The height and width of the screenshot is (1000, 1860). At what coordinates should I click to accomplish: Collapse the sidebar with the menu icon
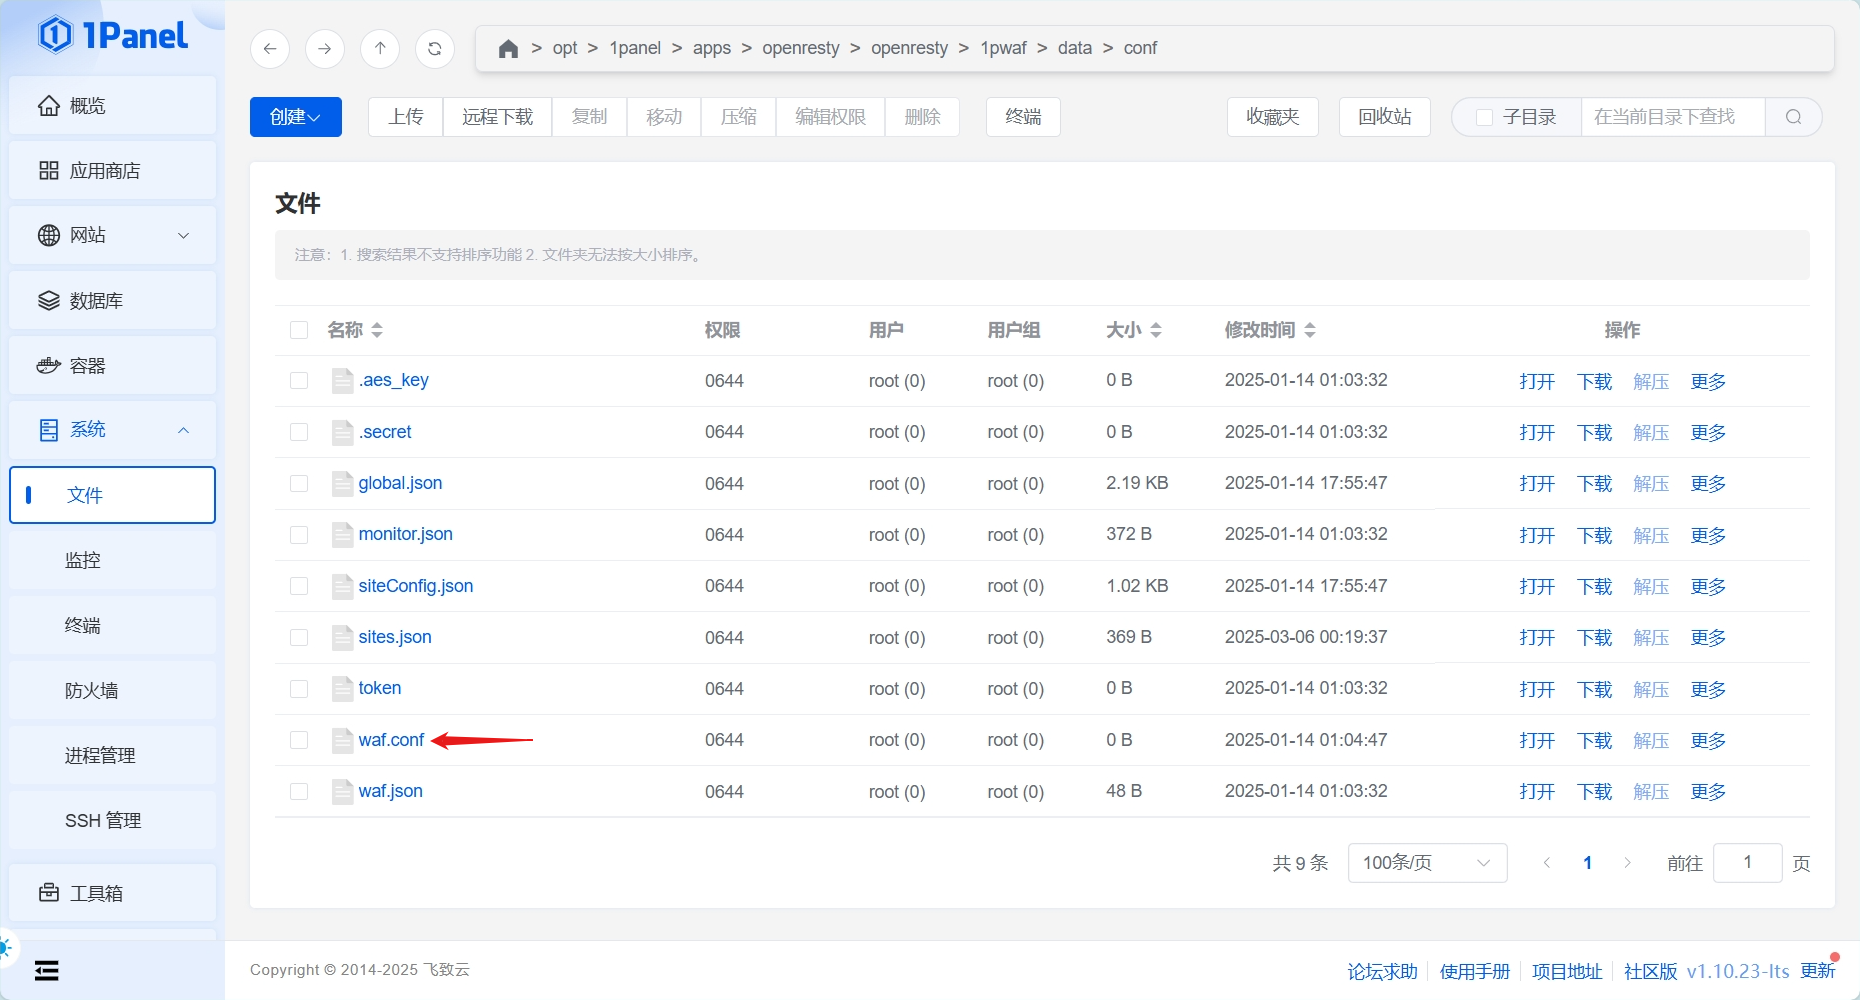[x=47, y=970]
